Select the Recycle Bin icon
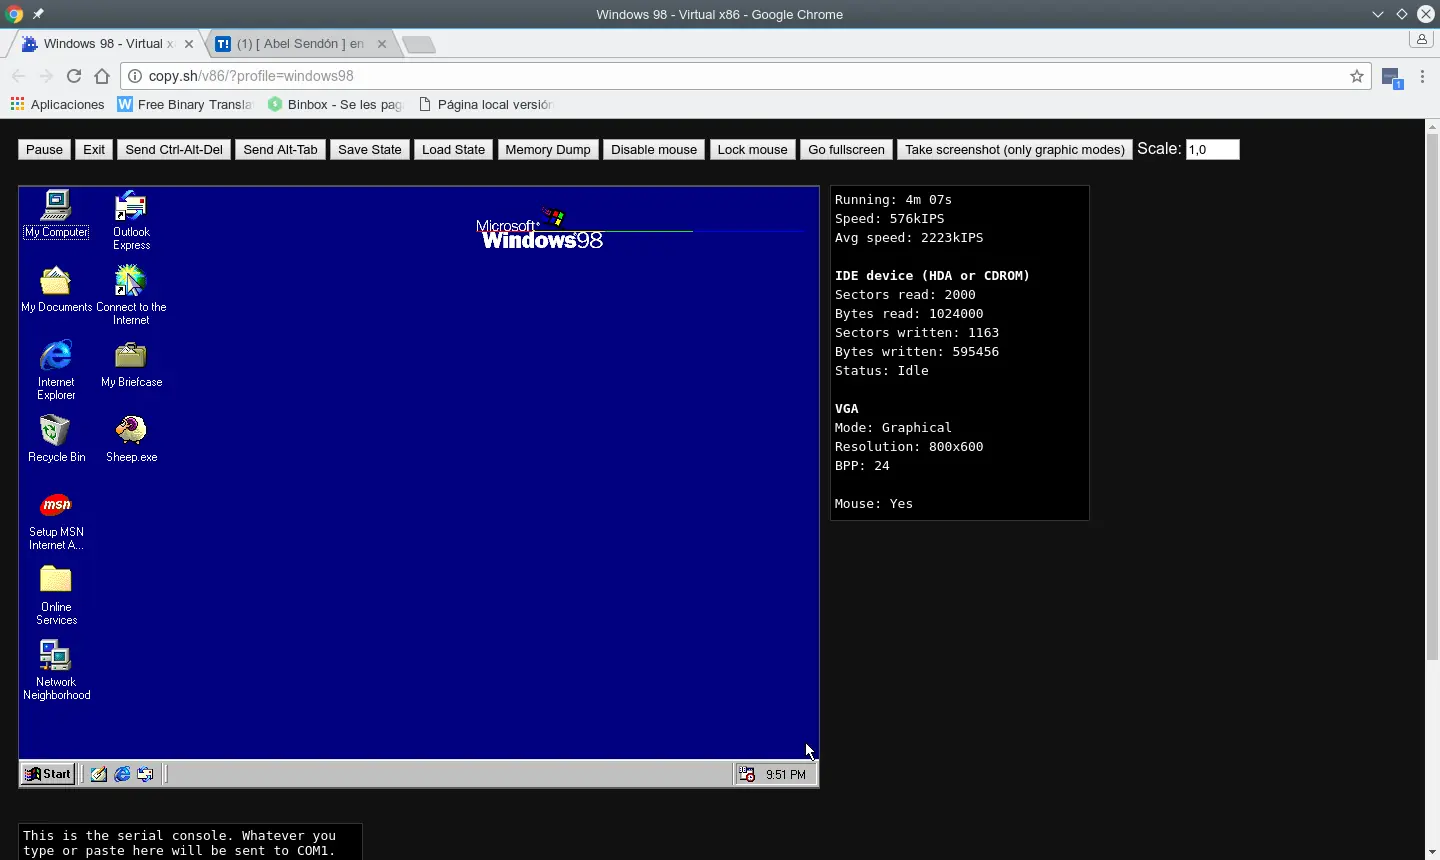Screen dimensions: 1440x860 coord(56,439)
